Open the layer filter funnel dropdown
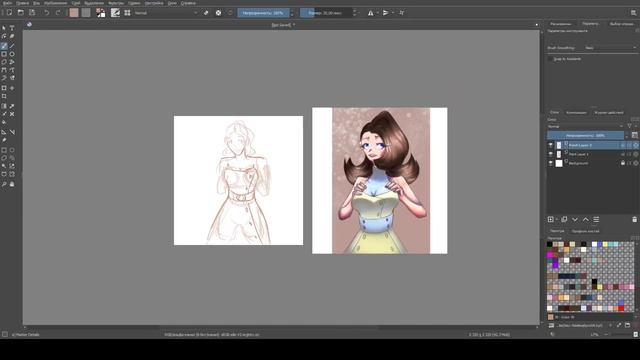The image size is (640, 360). 630,127
